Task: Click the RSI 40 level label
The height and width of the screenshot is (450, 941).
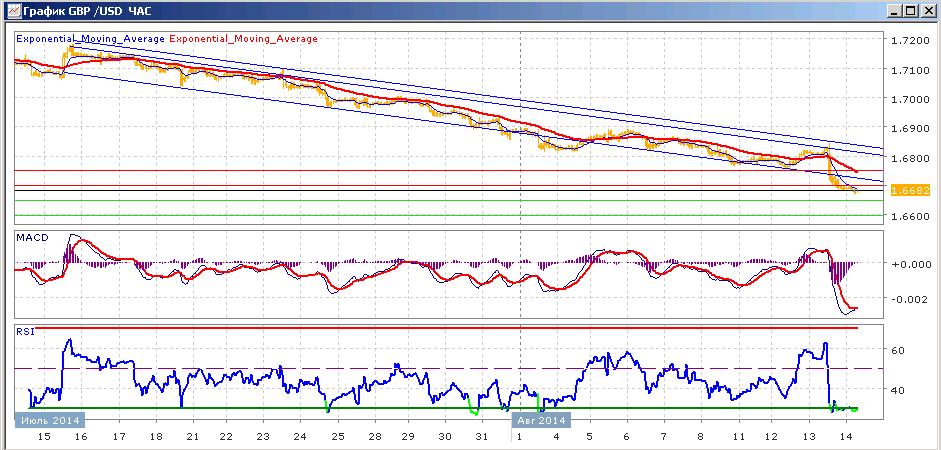Action: 897,390
